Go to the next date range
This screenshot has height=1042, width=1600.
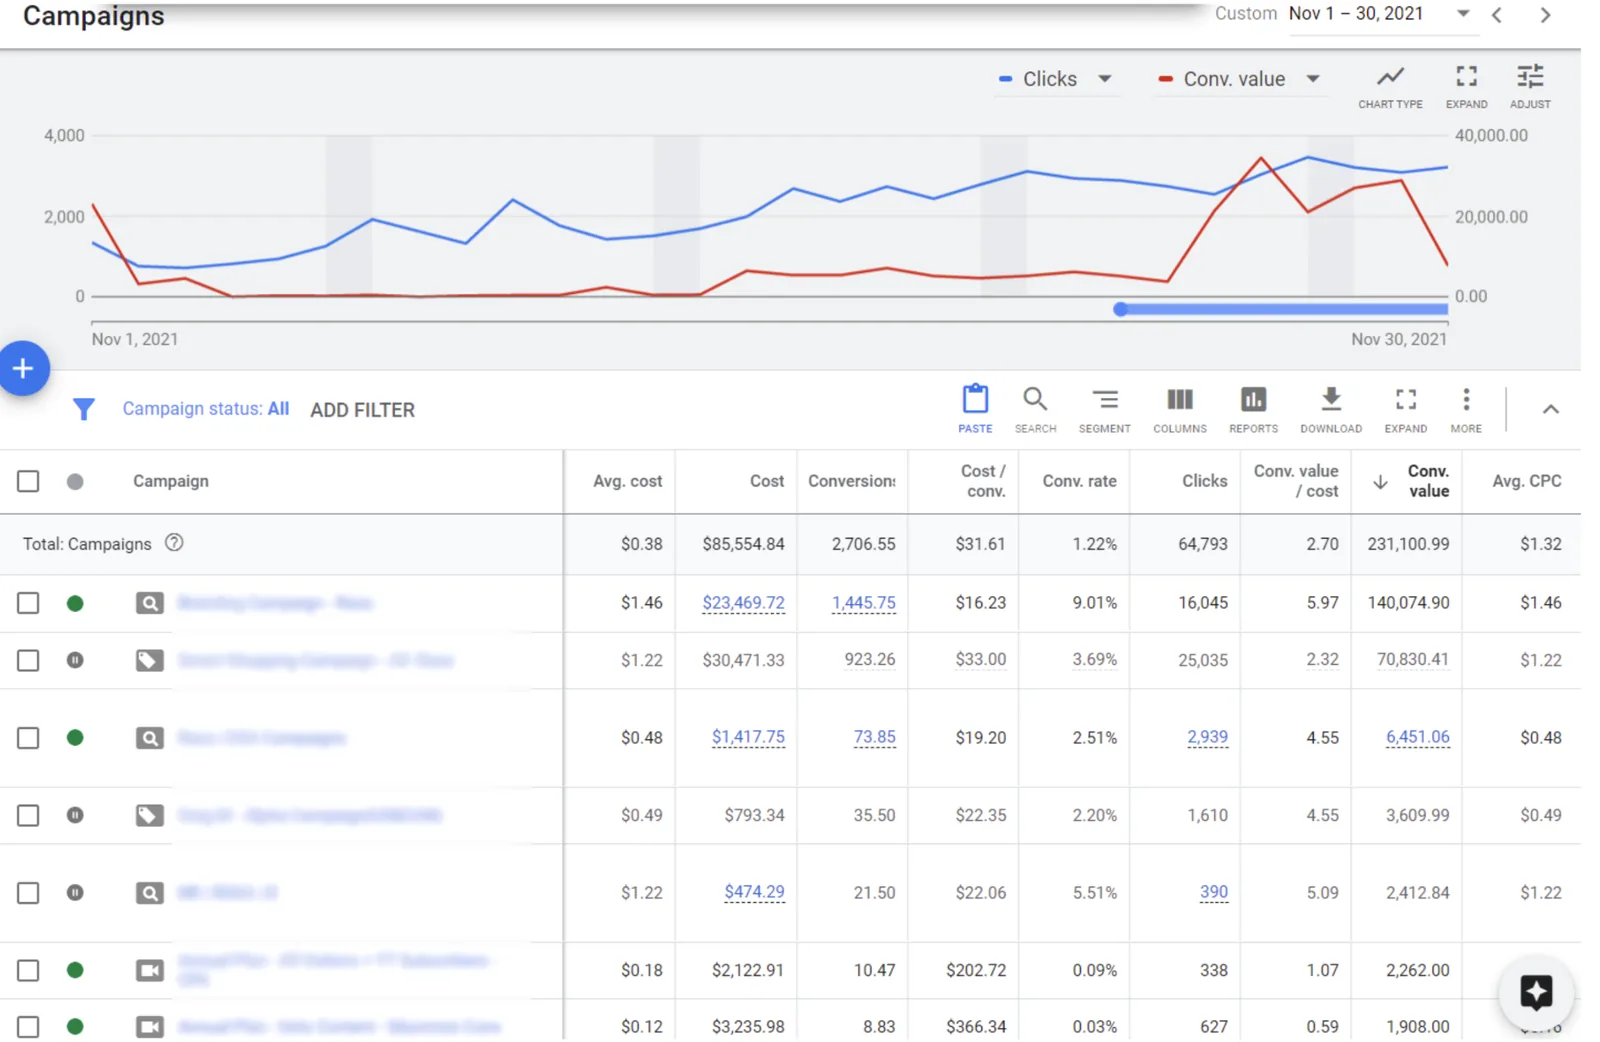click(x=1545, y=15)
